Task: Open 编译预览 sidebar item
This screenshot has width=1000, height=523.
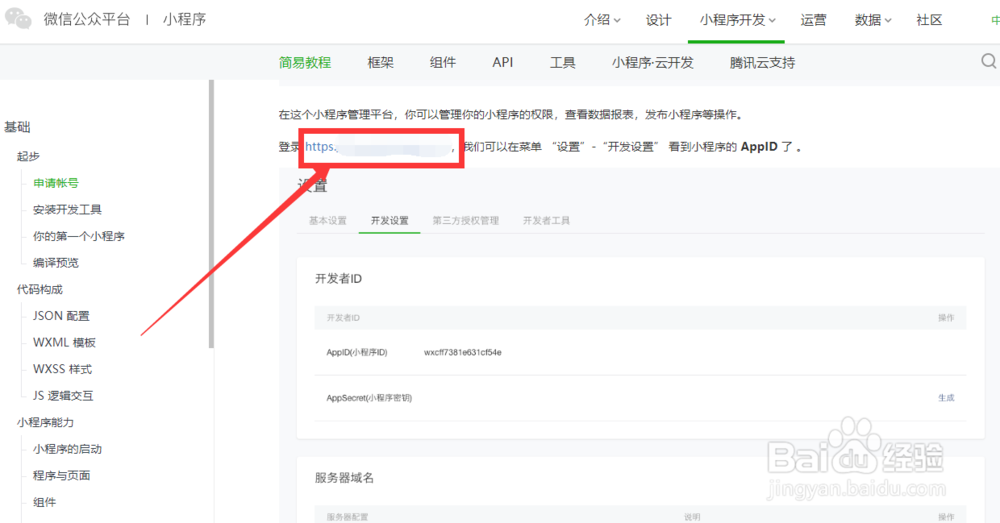Action: pyautogui.click(x=56, y=263)
